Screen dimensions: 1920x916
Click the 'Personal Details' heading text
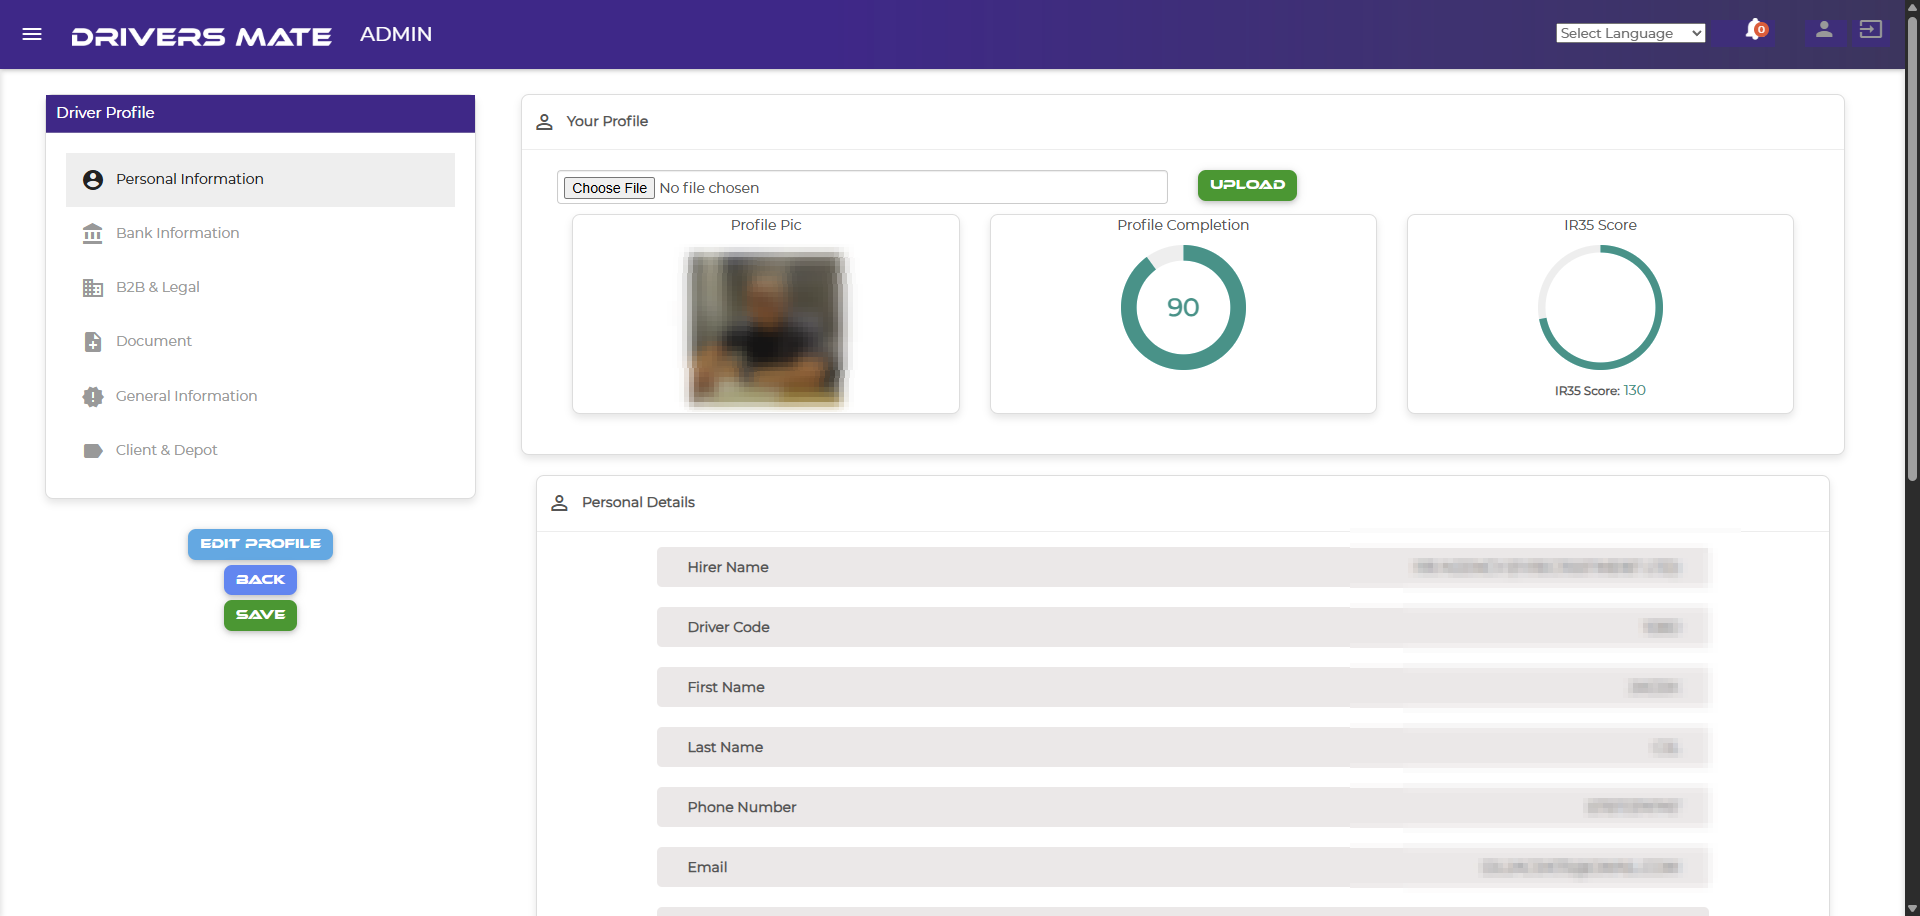pyautogui.click(x=638, y=502)
